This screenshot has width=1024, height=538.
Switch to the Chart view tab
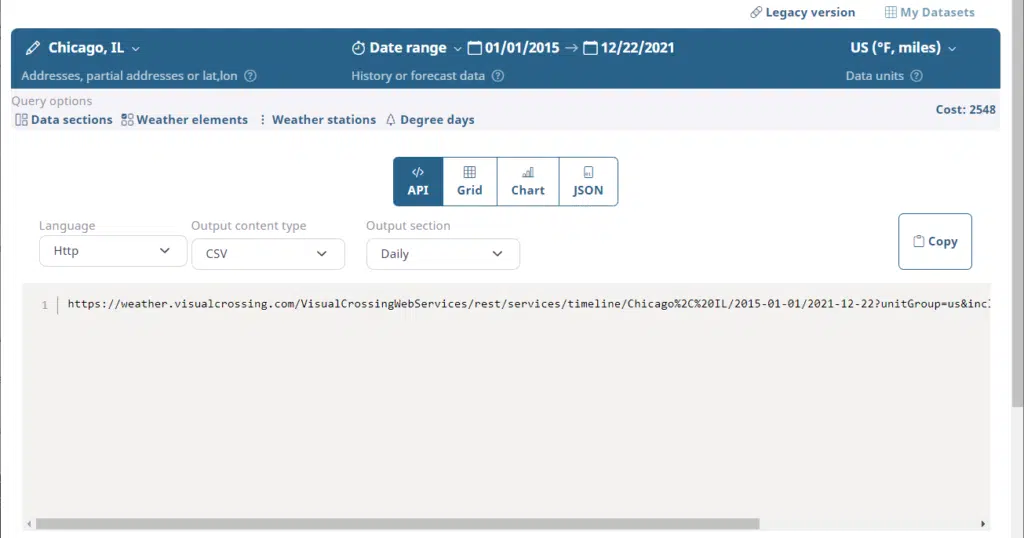pyautogui.click(x=528, y=181)
